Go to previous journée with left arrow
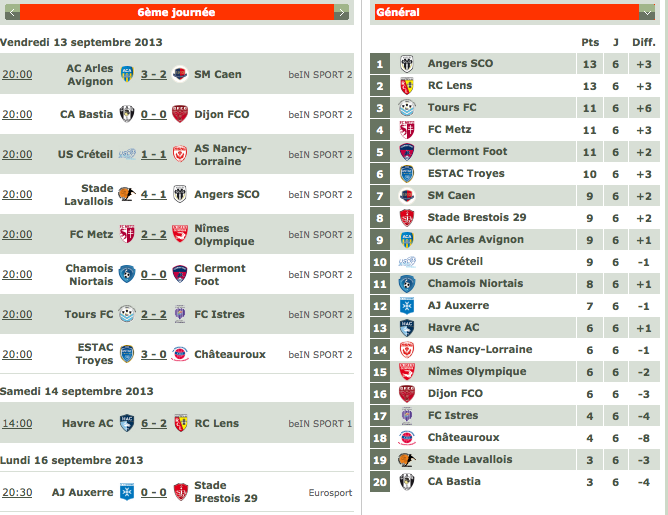 (x=12, y=12)
